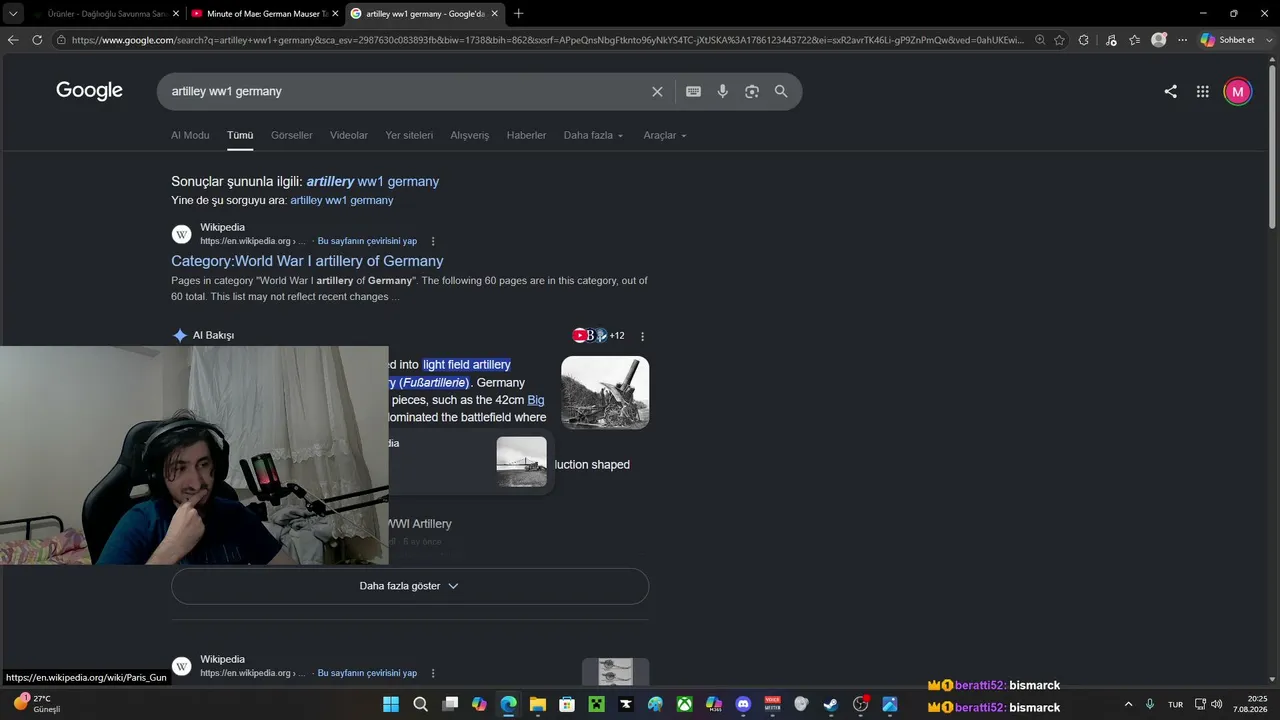1280x720 pixels.
Task: Open the on-screen keyboard input tool
Action: (x=693, y=92)
